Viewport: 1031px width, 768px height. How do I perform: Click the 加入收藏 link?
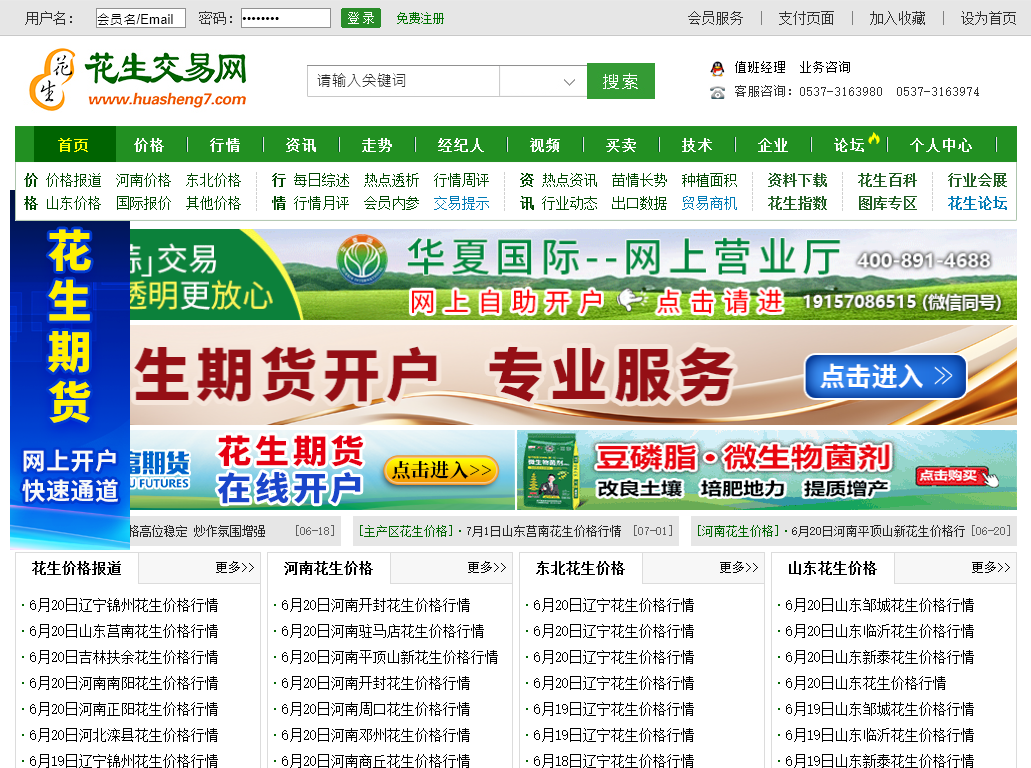(x=898, y=18)
